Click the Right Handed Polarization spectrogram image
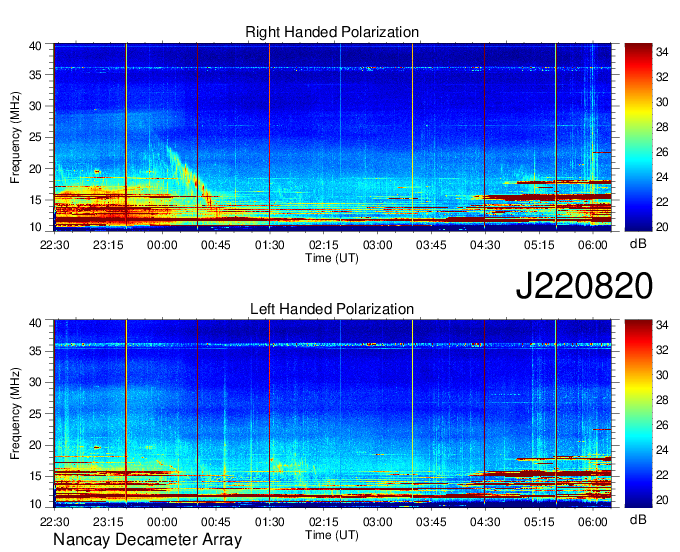 [x=333, y=137]
